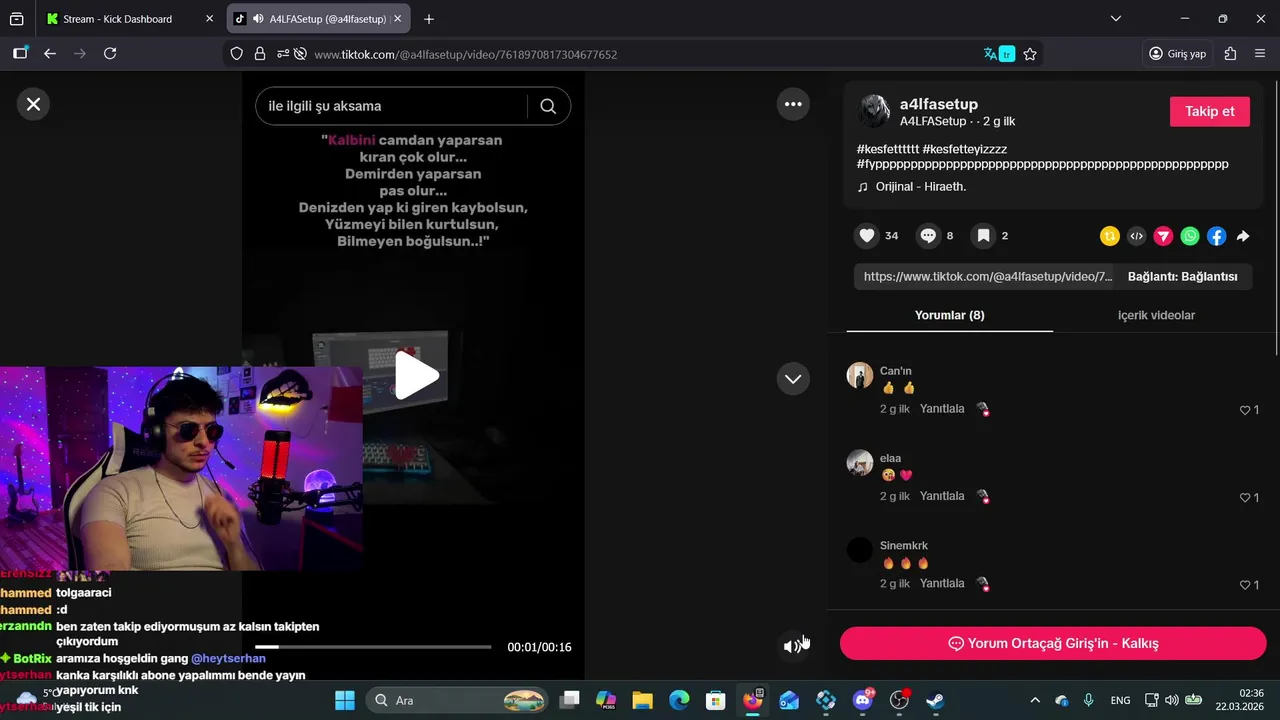Close the TikTok video viewer with the X

click(x=33, y=104)
